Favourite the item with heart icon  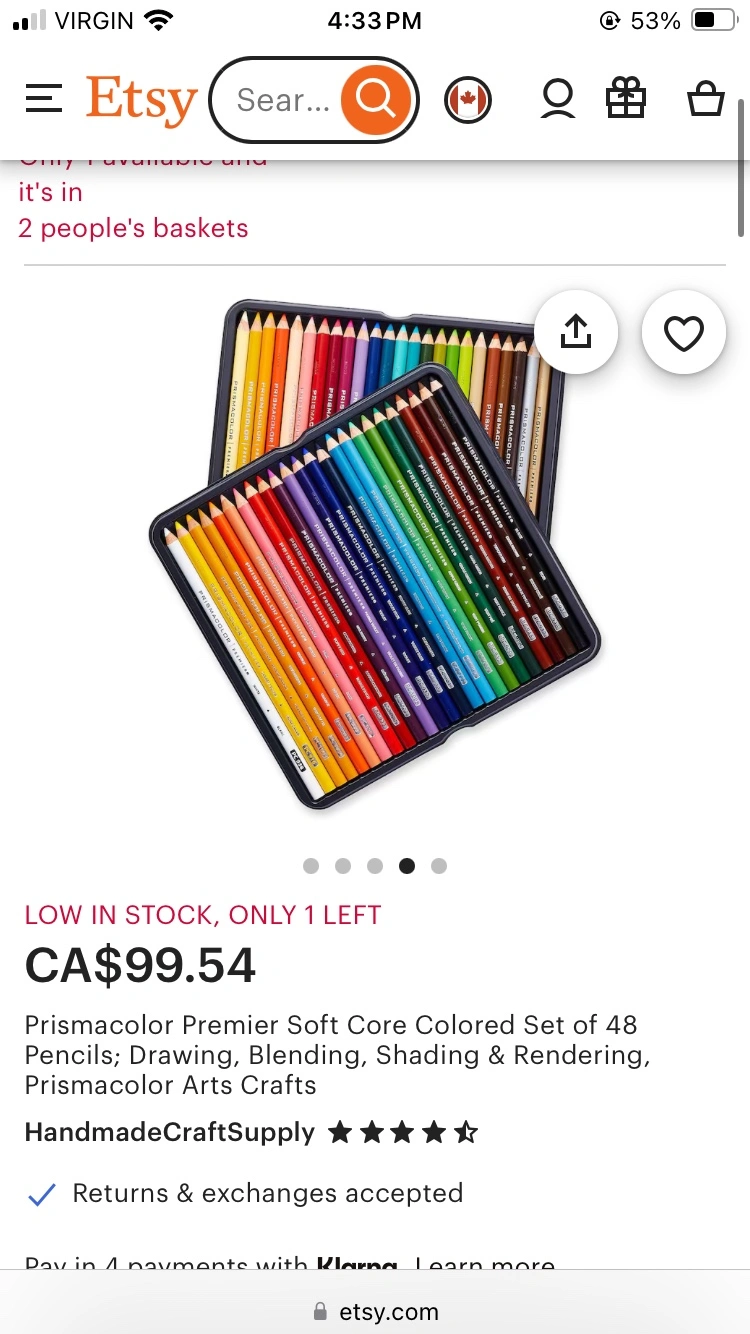[684, 332]
